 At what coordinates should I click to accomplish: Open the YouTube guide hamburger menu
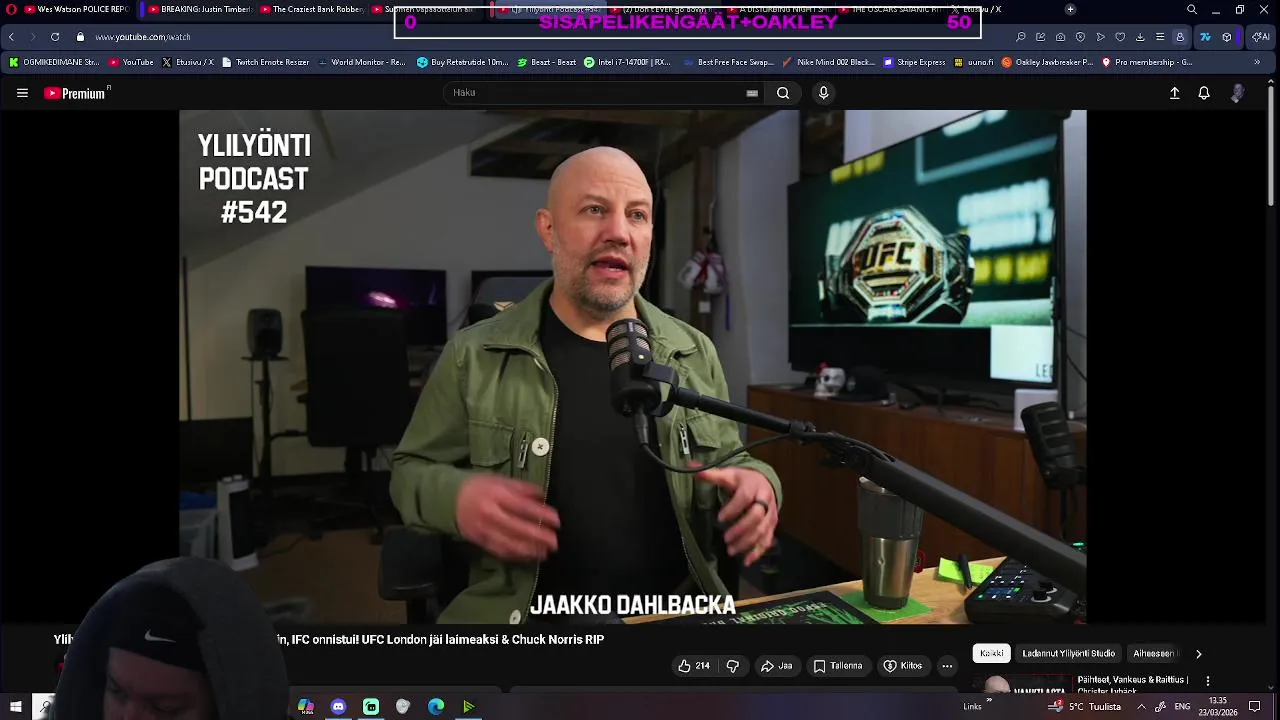click(x=22, y=93)
